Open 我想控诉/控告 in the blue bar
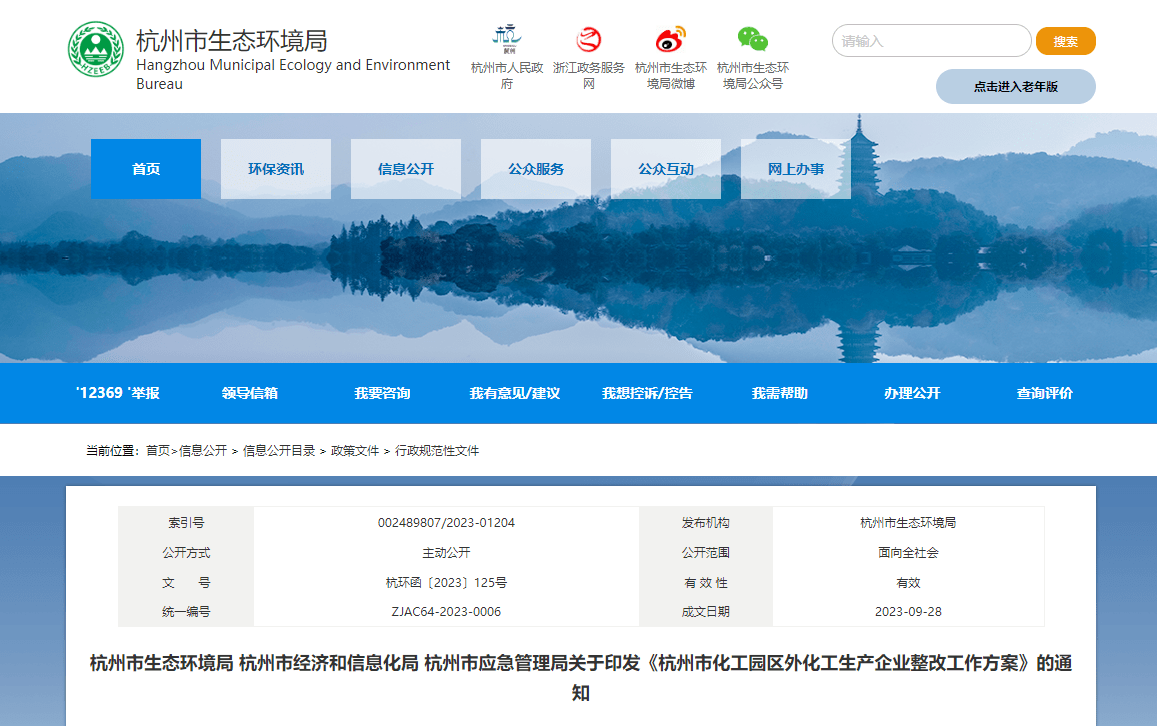Image resolution: width=1157 pixels, height=726 pixels. (647, 393)
